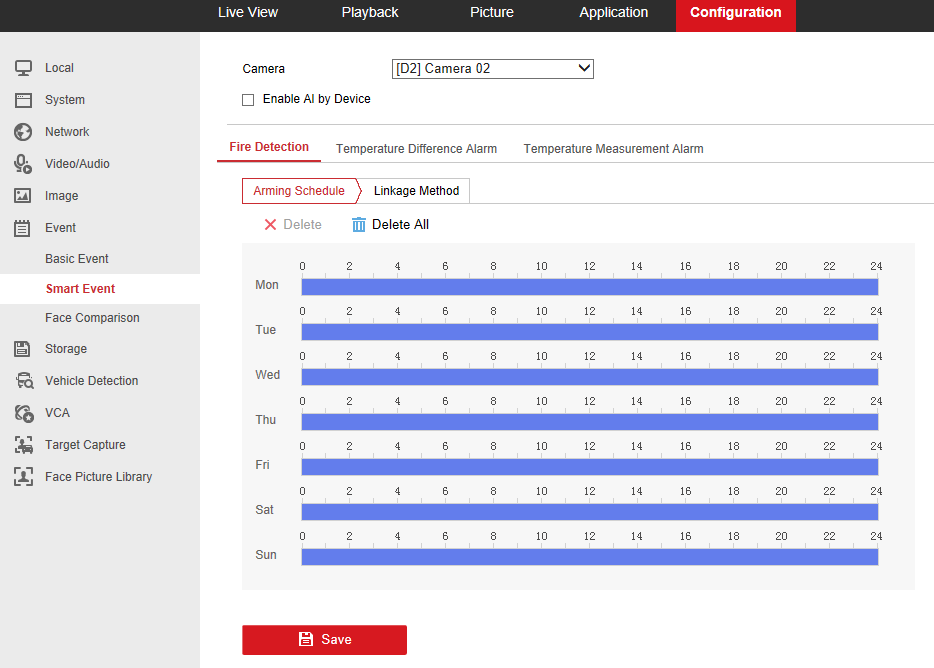Image resolution: width=934 pixels, height=668 pixels.
Task: Open the Camera dropdown list
Action: tap(493, 69)
